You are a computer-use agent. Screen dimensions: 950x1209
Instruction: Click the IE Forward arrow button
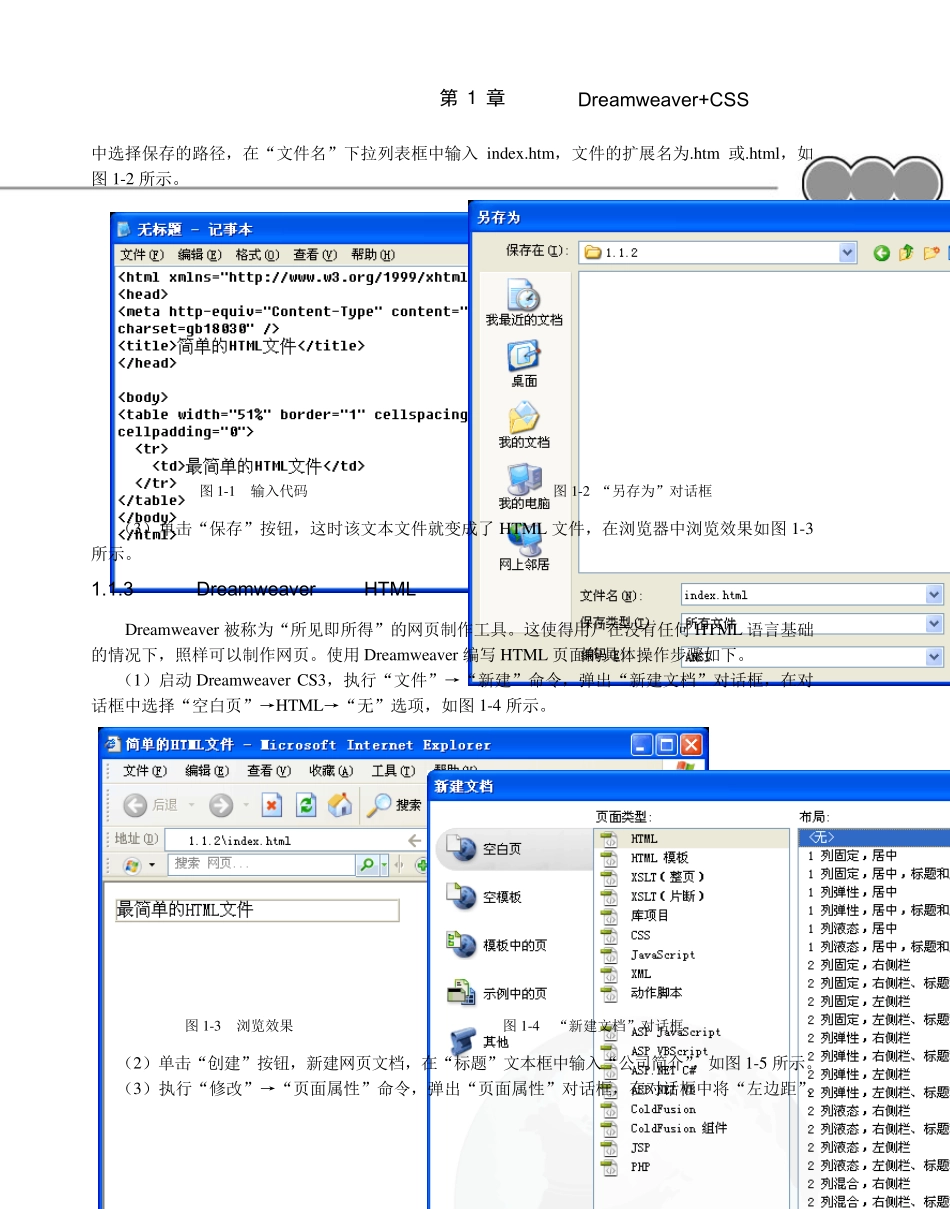(x=221, y=805)
